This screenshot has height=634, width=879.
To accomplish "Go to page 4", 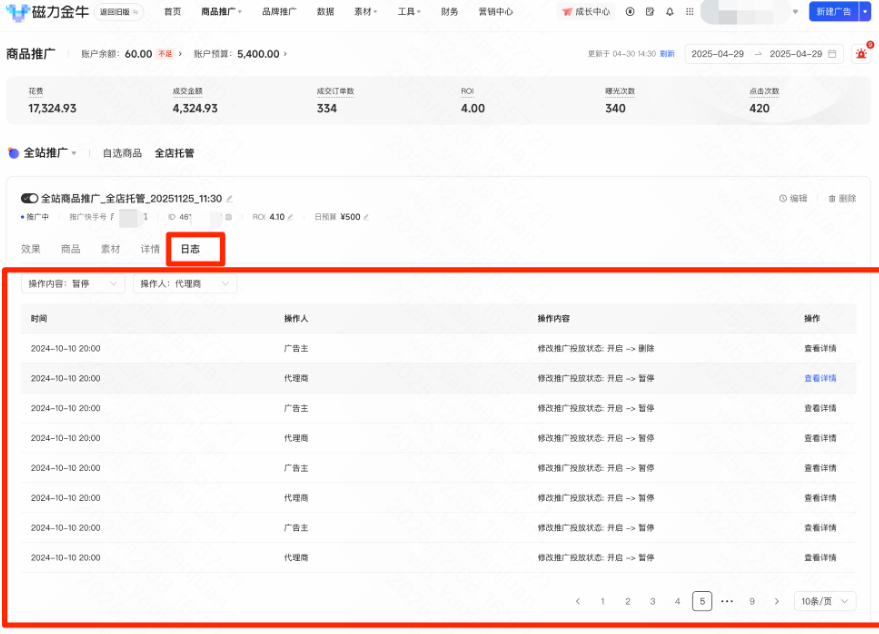I will 677,601.
